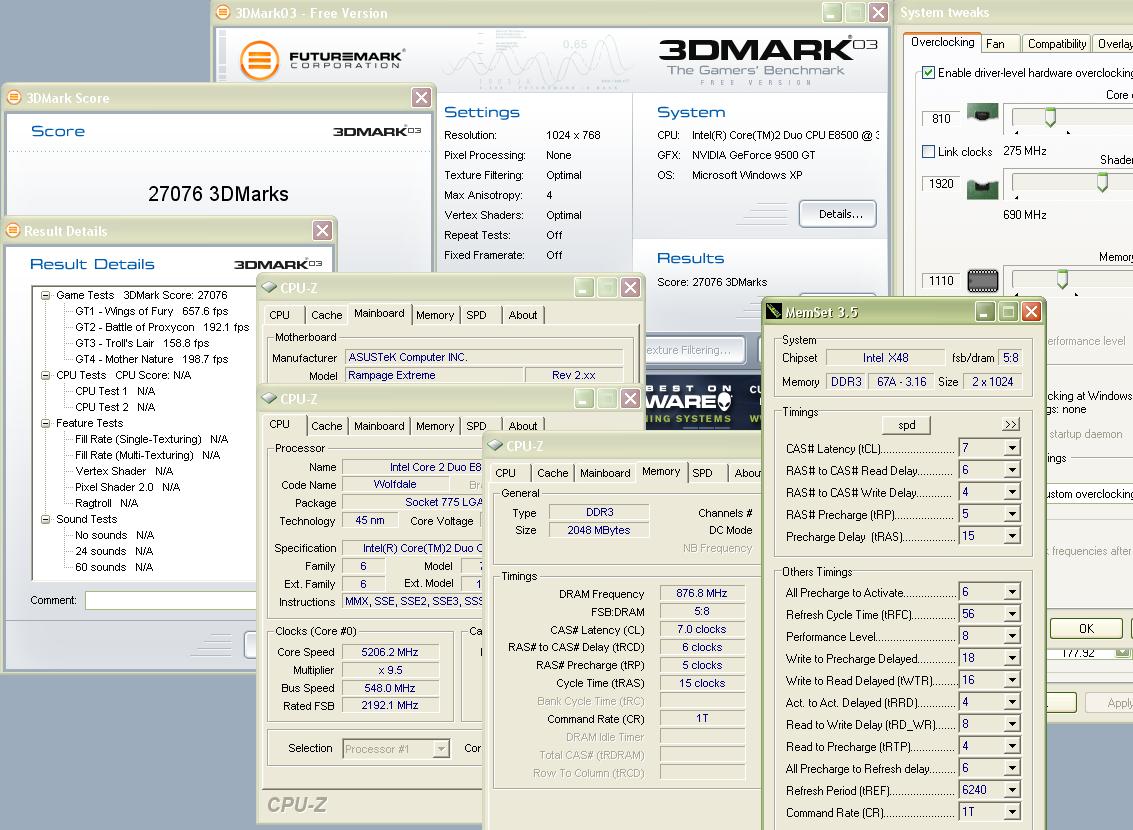Click the memory clock chip icon
Viewport: 1133px width, 830px height.
[982, 280]
